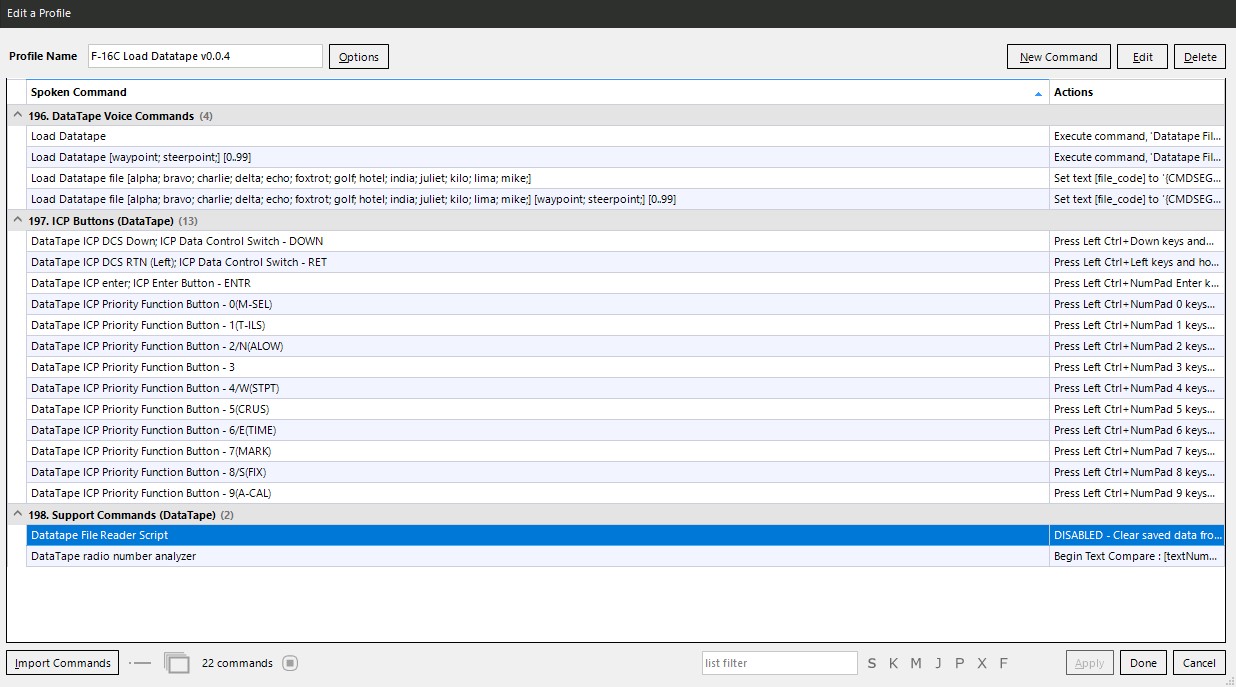
Task: Click the J joystick filter letter
Action: point(938,663)
